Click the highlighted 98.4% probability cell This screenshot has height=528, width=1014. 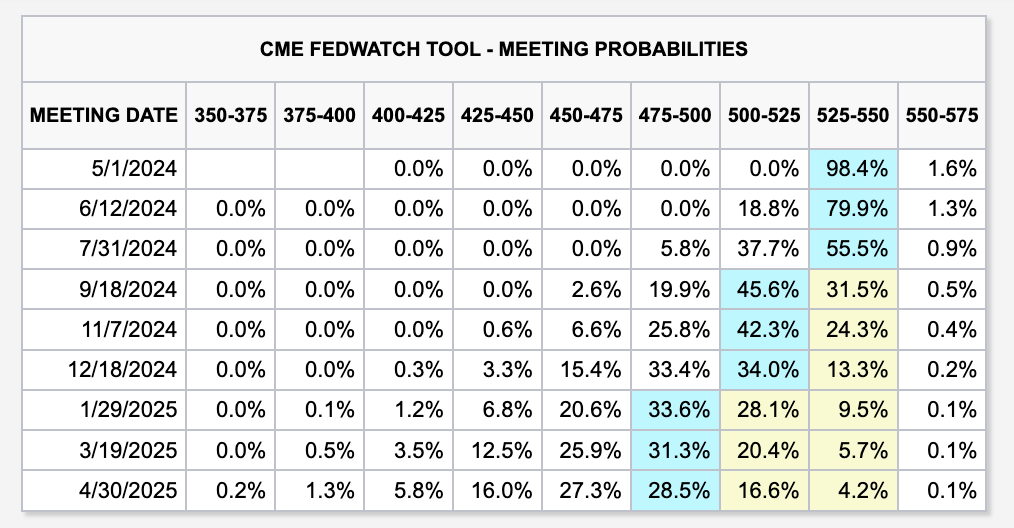coord(853,169)
